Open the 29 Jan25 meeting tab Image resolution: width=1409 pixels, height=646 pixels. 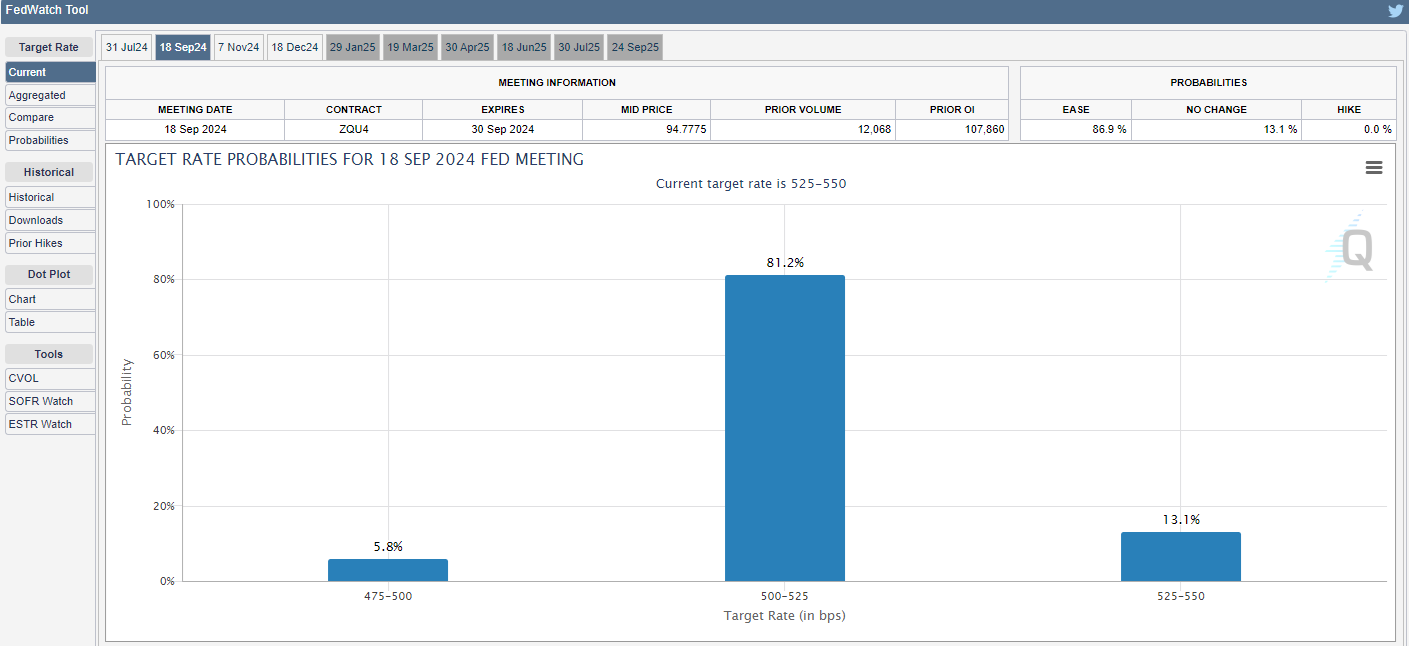pos(352,47)
